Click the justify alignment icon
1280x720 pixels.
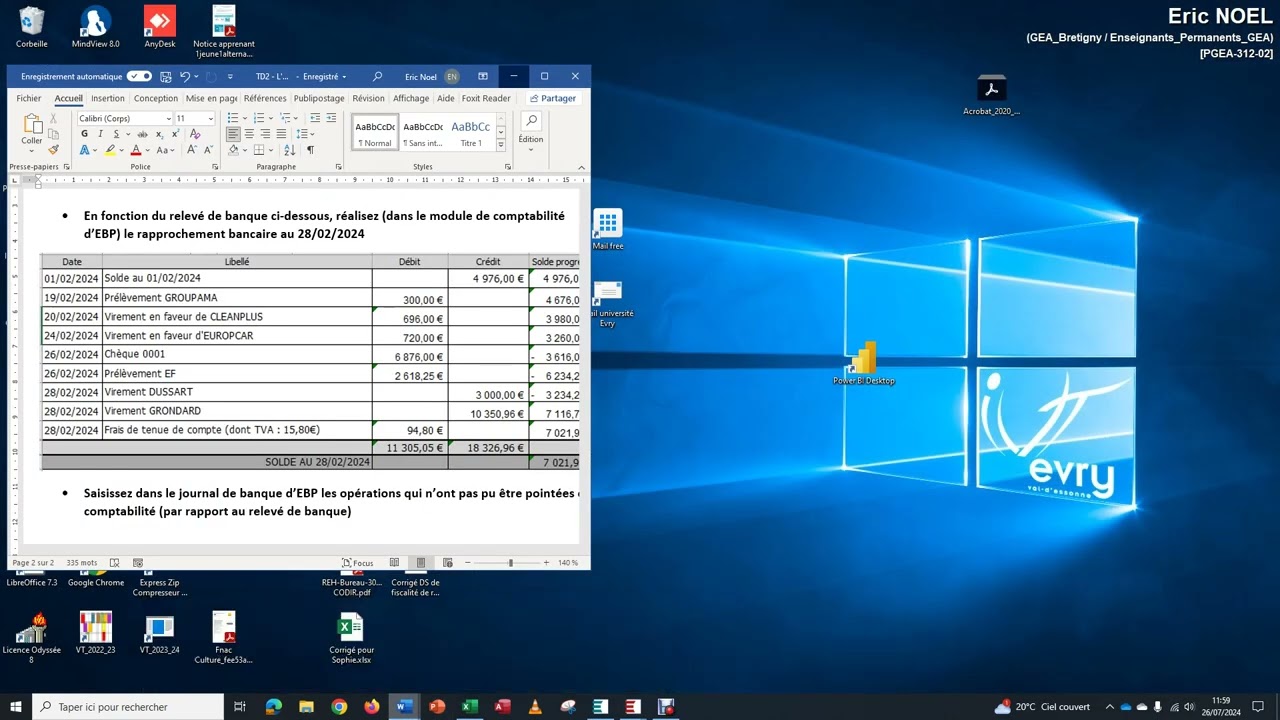click(281, 134)
